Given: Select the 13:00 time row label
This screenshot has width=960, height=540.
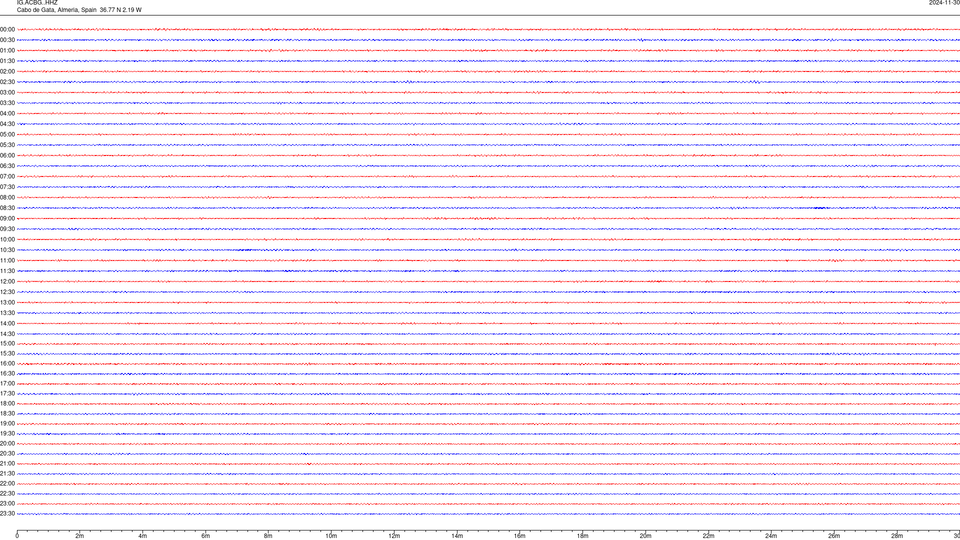Looking at the screenshot, I should click(7, 302).
